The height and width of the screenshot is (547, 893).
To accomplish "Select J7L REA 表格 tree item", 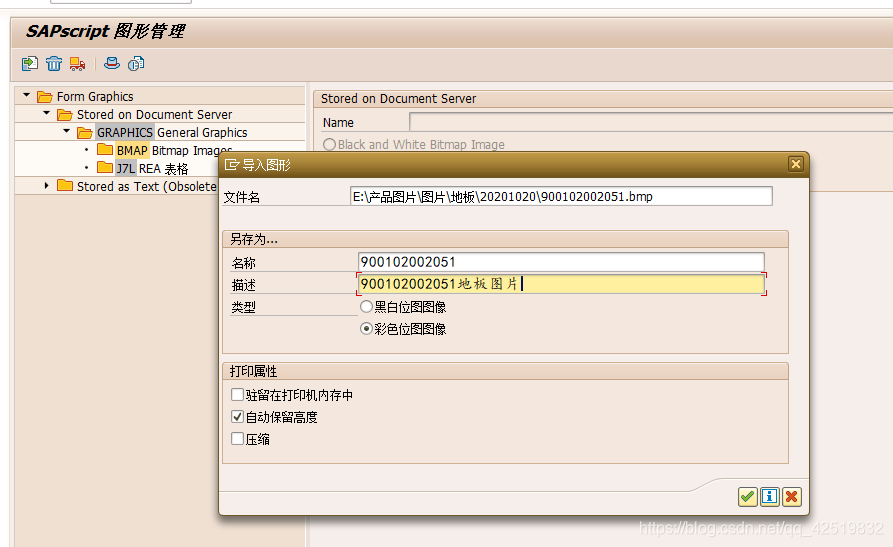I will point(151,169).
